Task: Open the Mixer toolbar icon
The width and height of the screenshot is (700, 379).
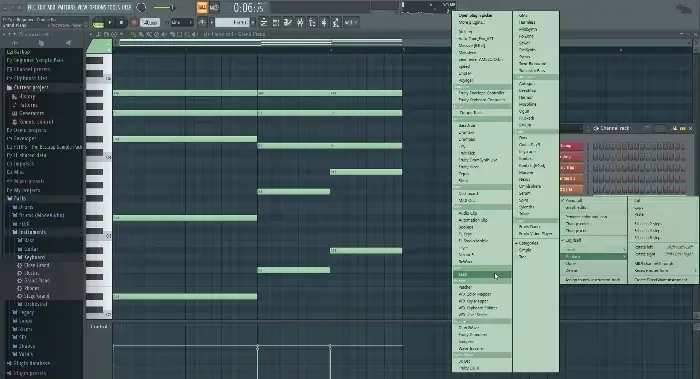Action: 300,22
